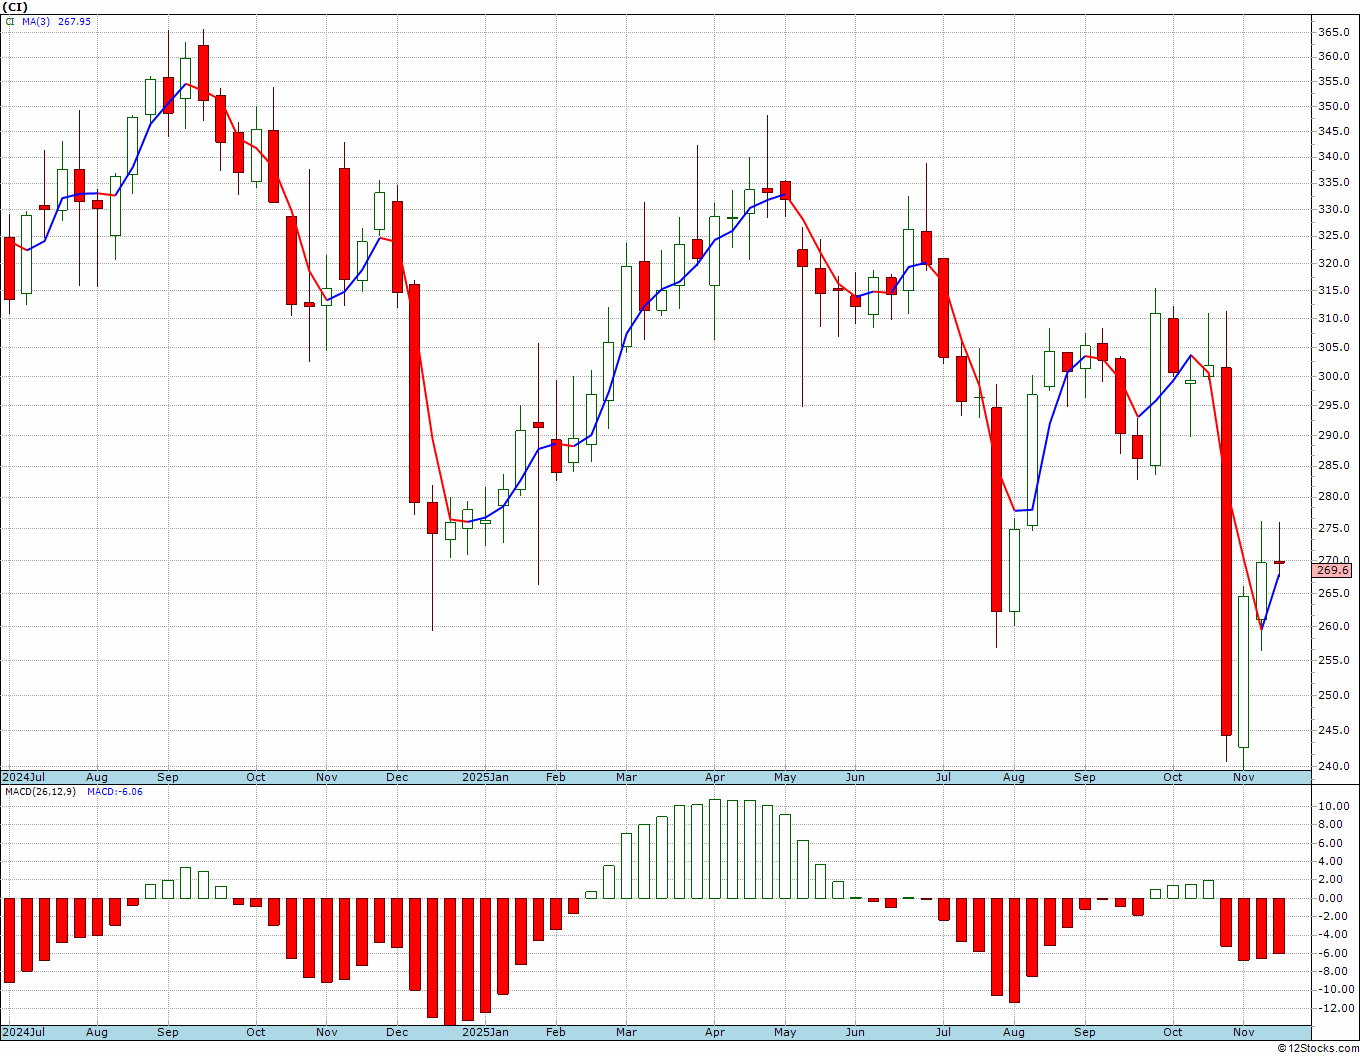
Task: Click Mar on the price chart axis
Action: [x=626, y=777]
